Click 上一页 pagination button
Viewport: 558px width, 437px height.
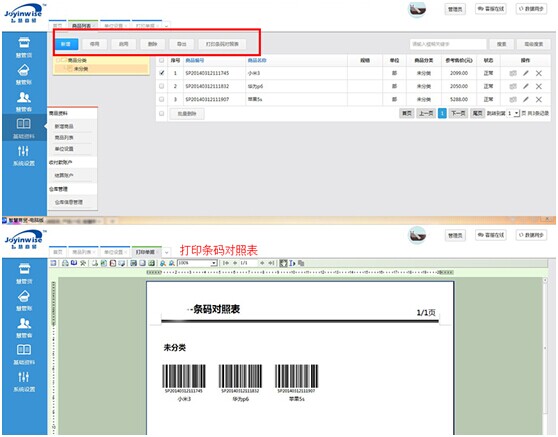pyautogui.click(x=426, y=113)
